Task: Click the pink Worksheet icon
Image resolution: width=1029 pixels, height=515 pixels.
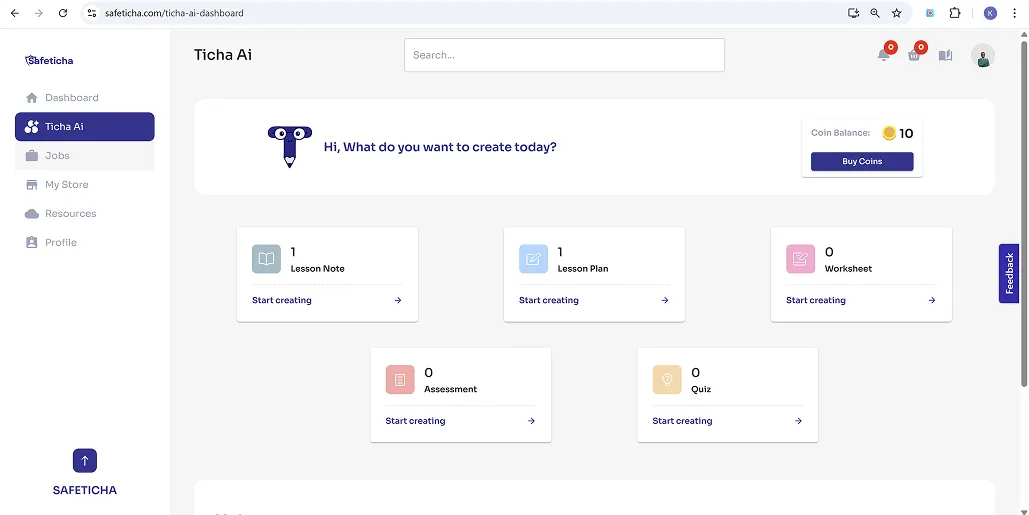Action: 800,259
